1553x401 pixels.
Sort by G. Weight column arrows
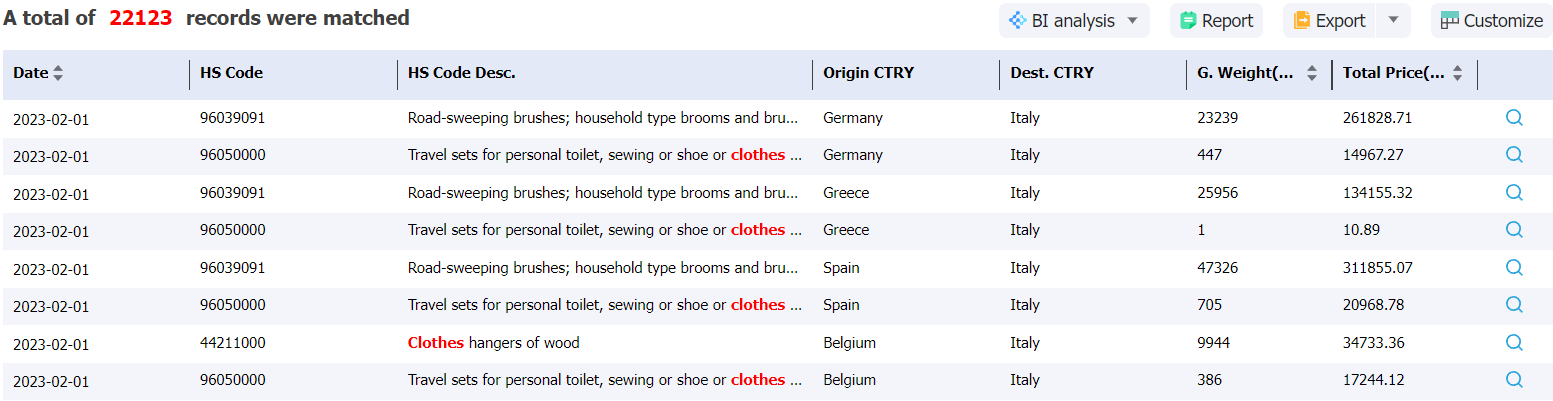pos(1312,73)
